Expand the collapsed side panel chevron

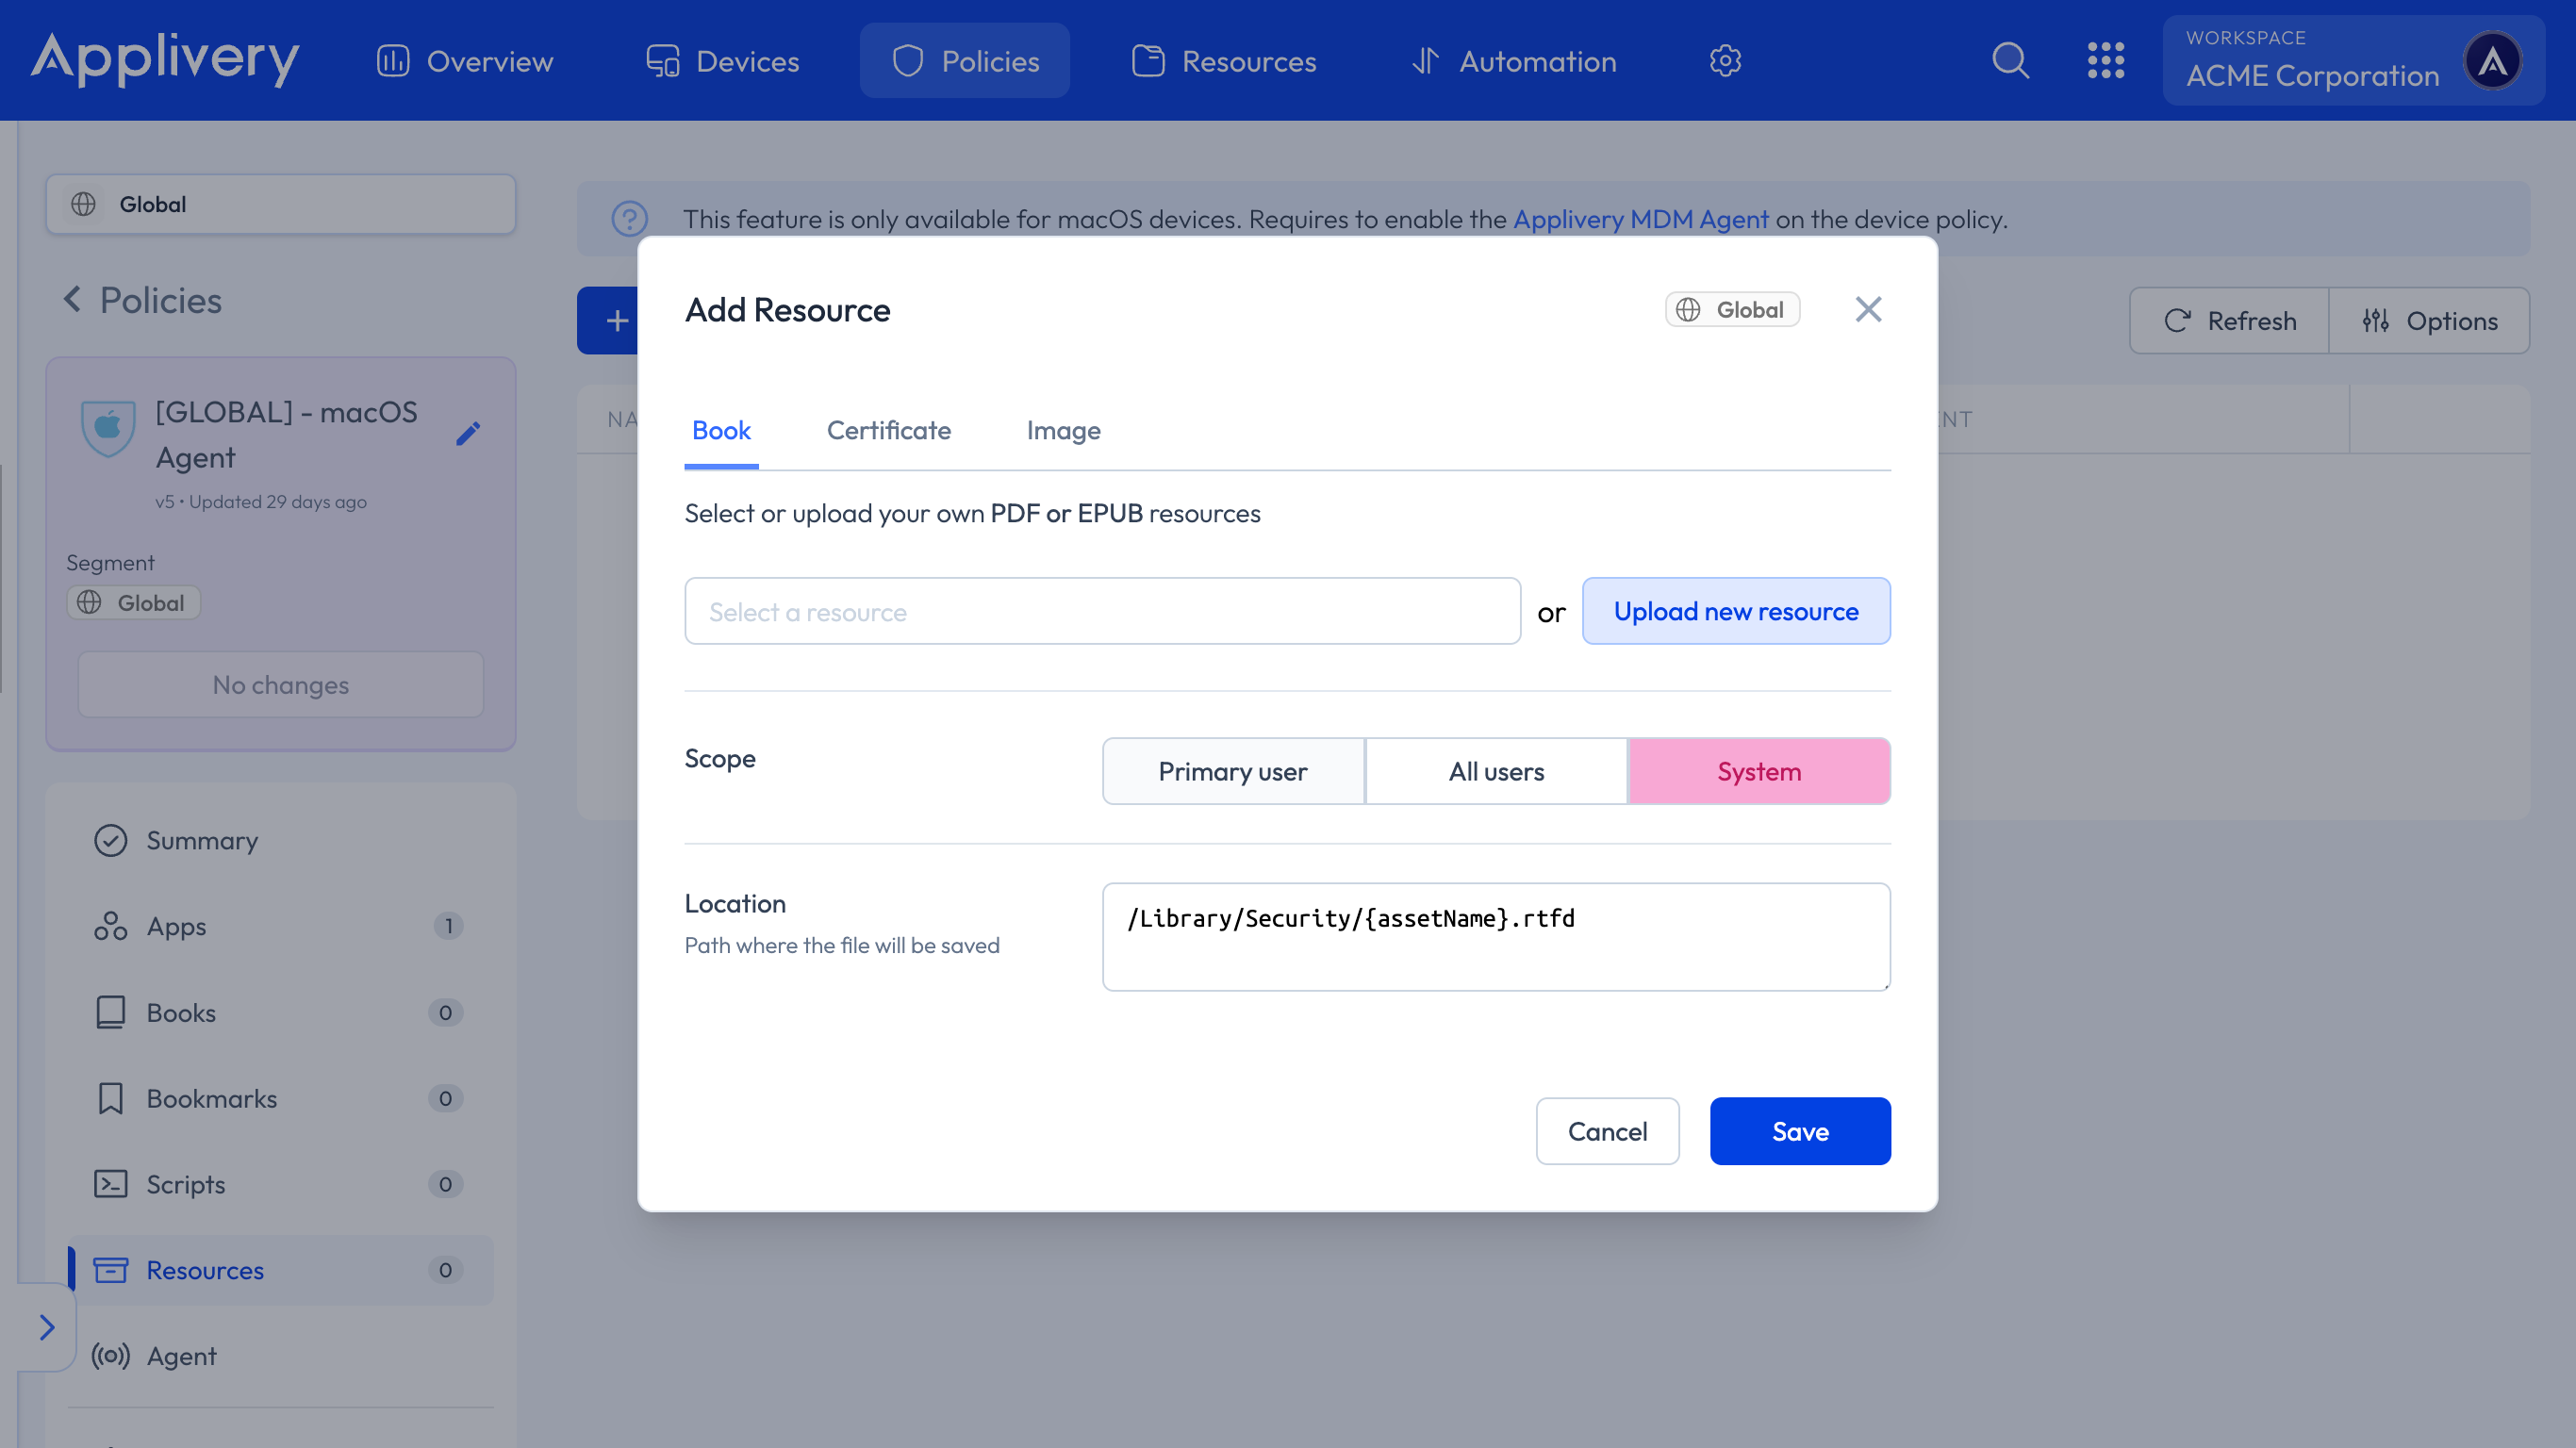(46, 1327)
